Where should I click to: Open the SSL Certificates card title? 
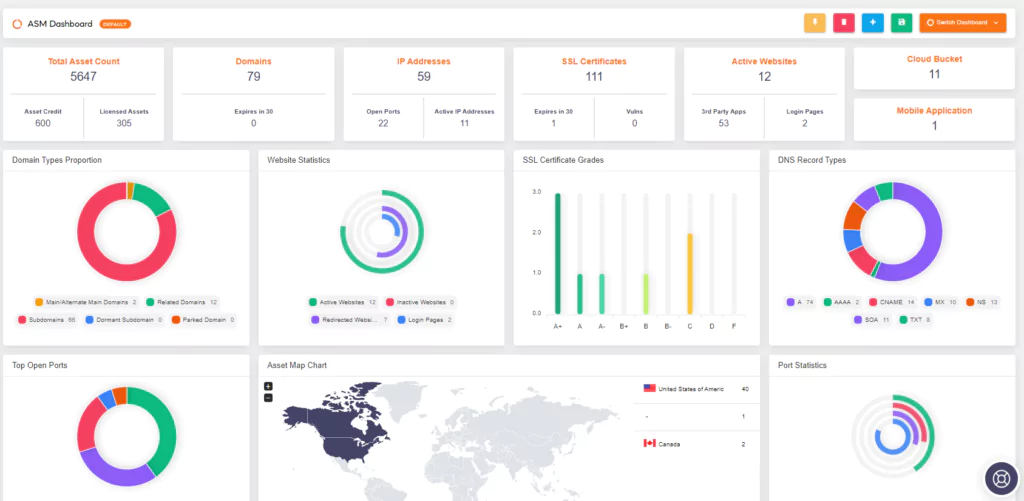pyautogui.click(x=594, y=61)
